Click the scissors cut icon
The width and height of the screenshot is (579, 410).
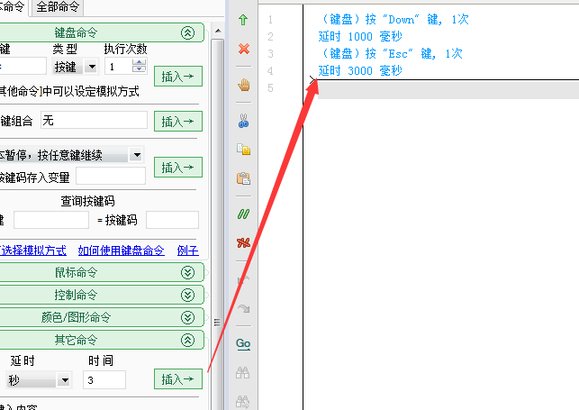(x=243, y=120)
